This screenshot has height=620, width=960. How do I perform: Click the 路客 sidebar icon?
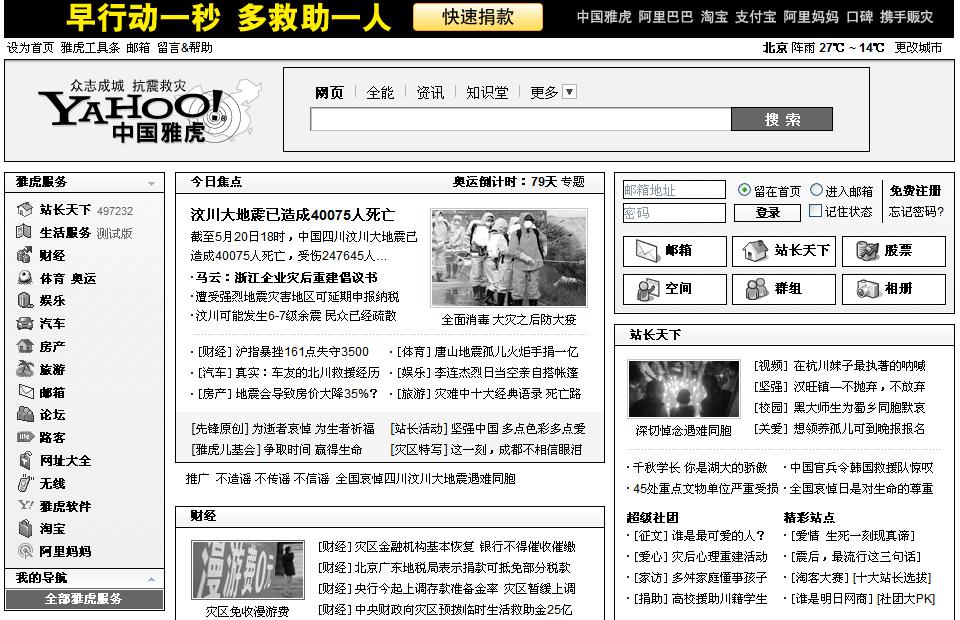click(25, 437)
